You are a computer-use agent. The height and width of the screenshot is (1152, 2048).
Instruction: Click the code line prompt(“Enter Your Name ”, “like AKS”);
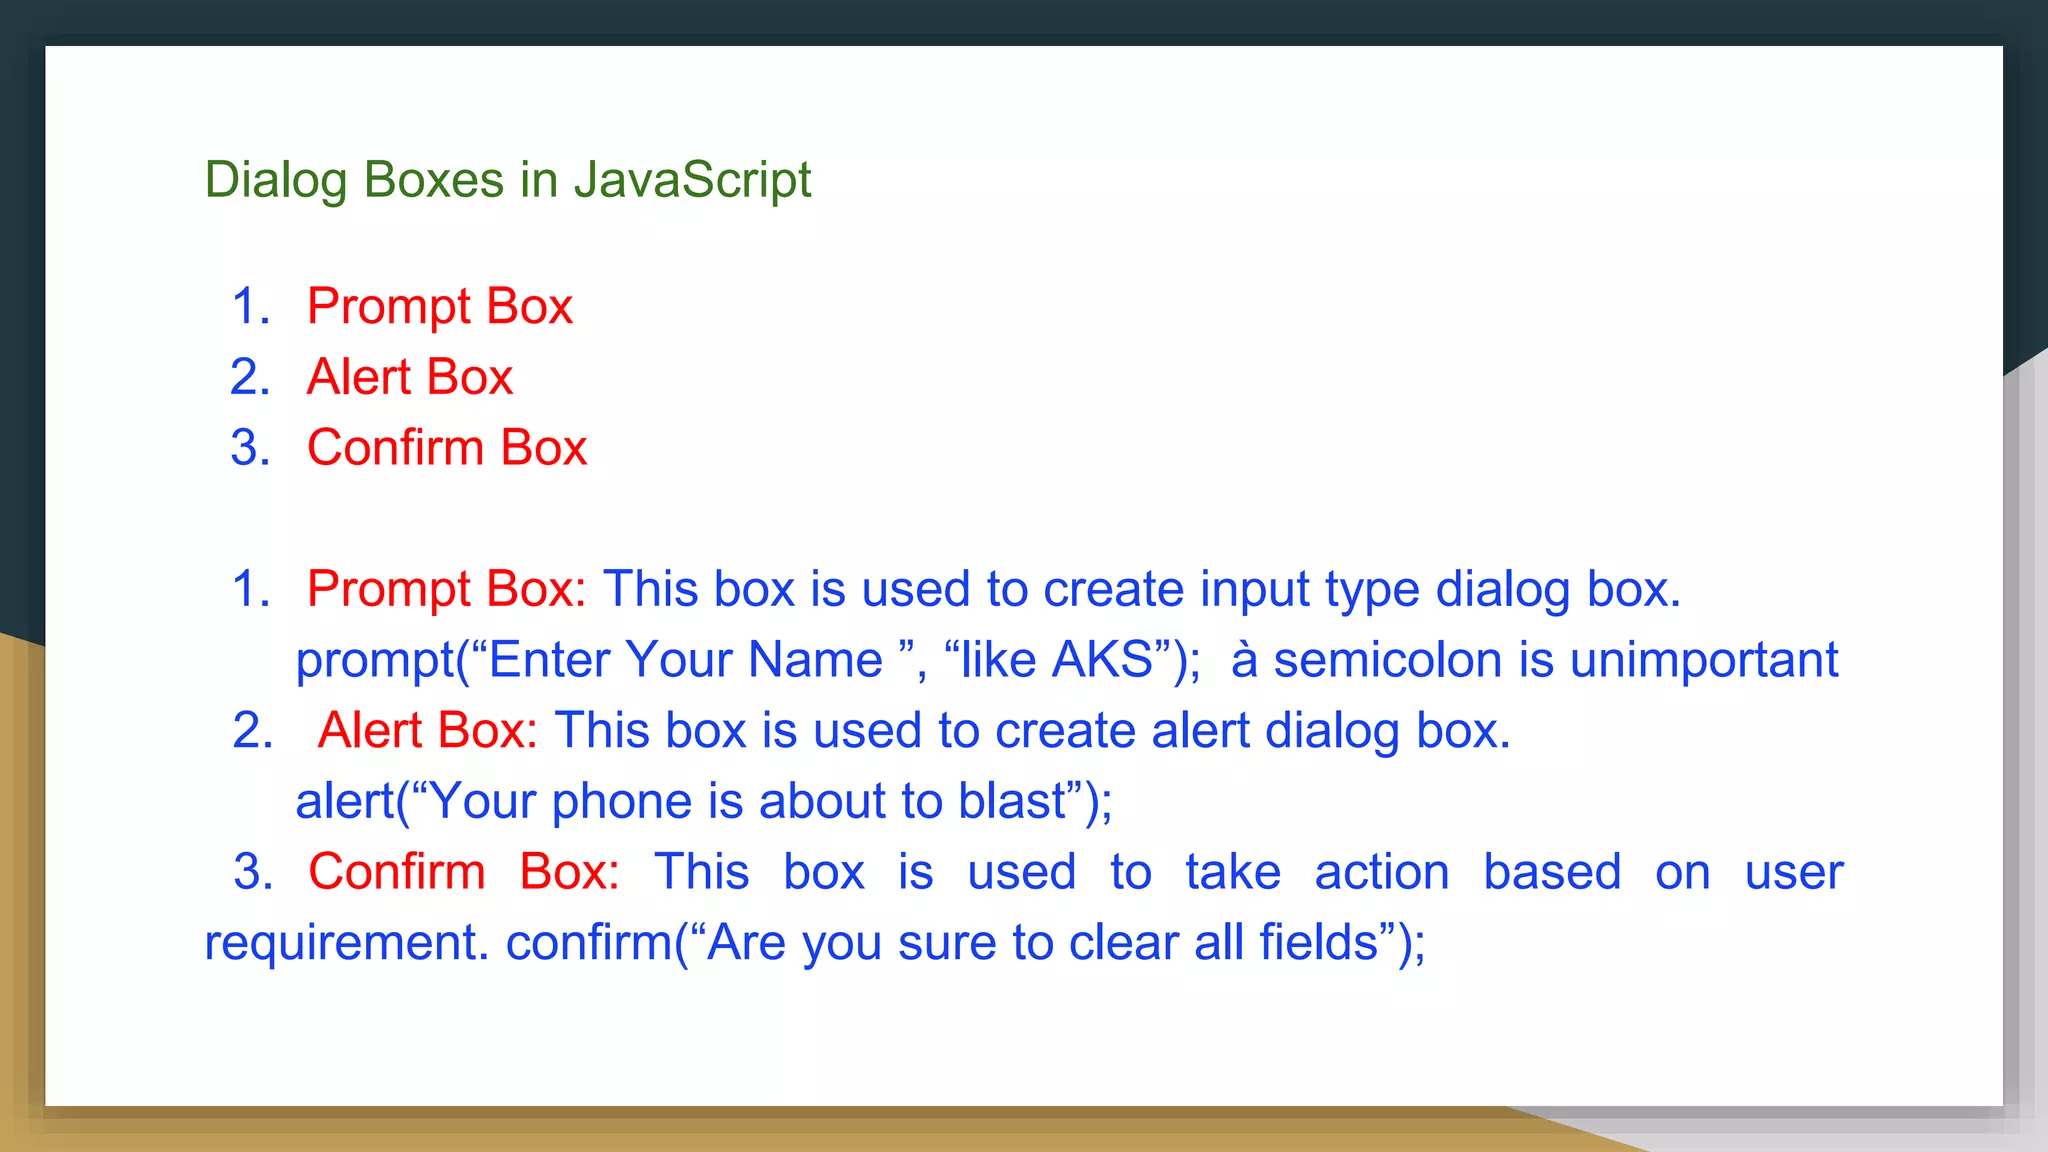point(749,660)
